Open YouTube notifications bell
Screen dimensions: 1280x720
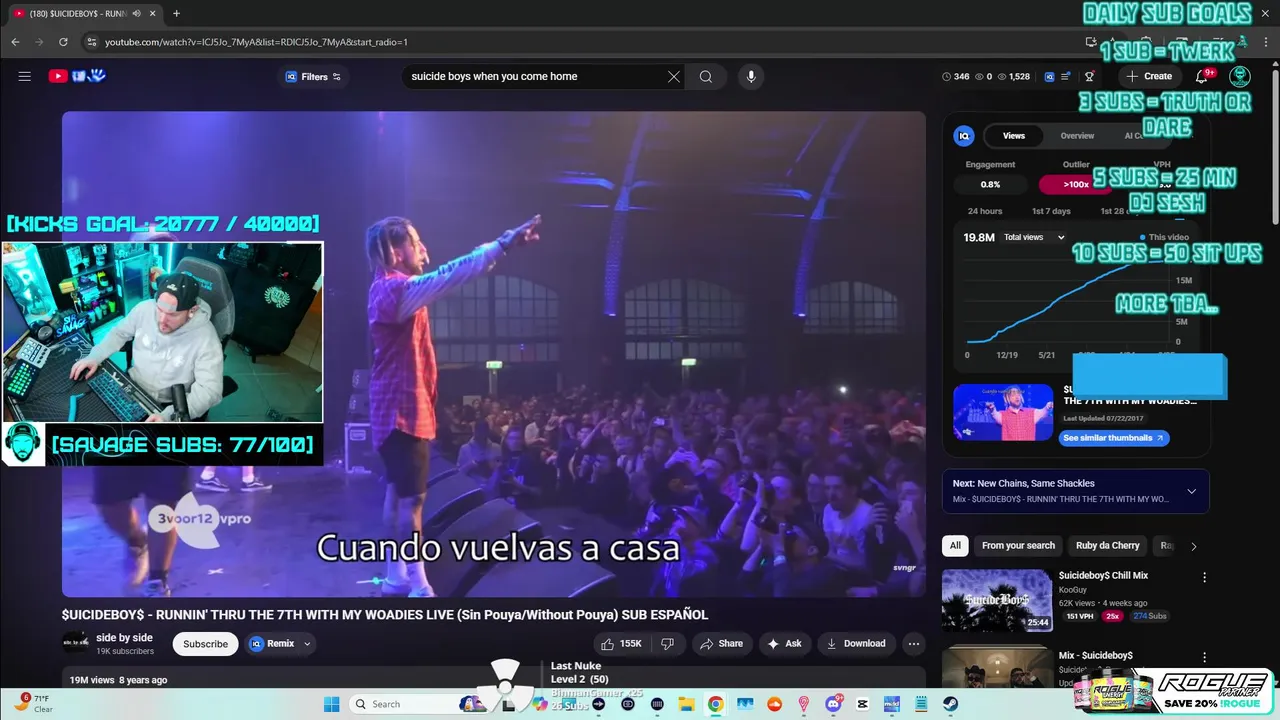point(1202,76)
